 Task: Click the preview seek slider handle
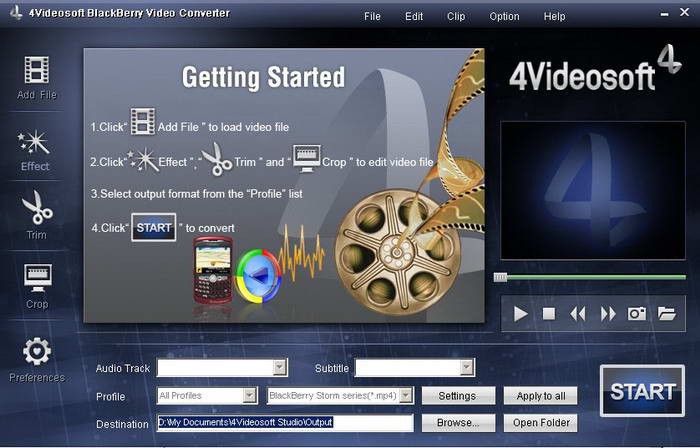click(500, 278)
